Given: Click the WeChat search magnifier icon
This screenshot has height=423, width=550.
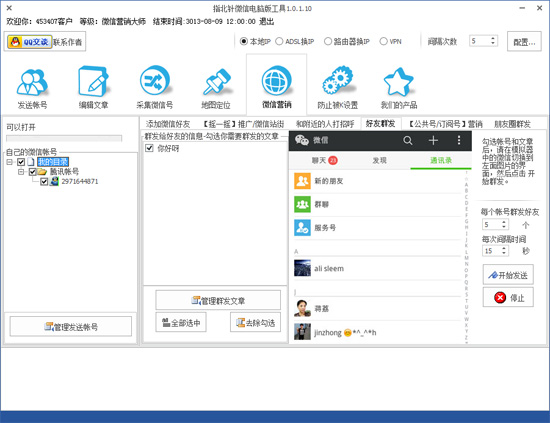Looking at the screenshot, I should click(x=408, y=141).
